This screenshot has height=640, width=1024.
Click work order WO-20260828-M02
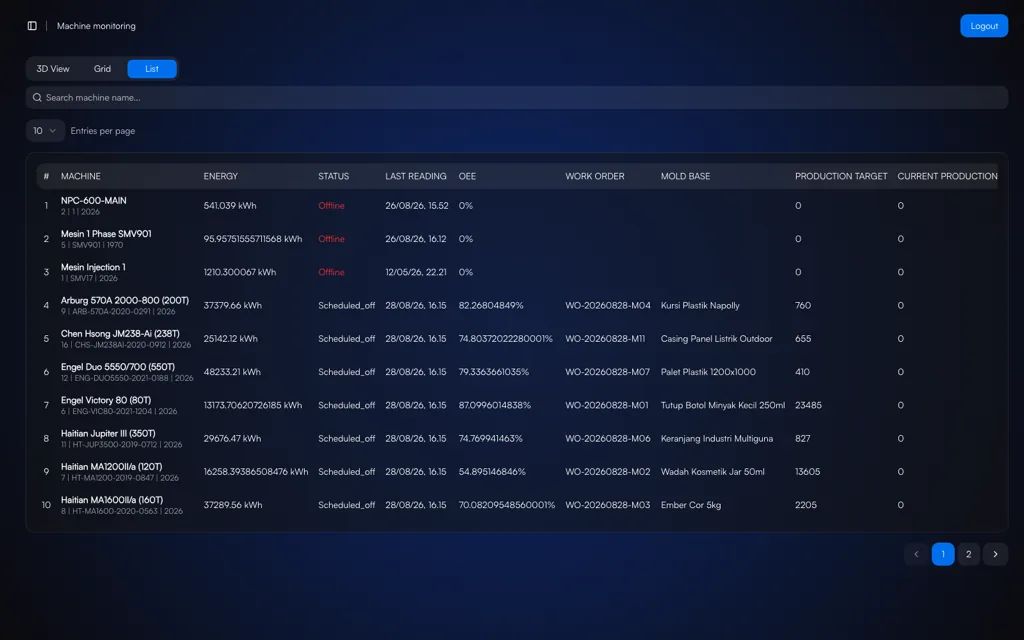608,472
